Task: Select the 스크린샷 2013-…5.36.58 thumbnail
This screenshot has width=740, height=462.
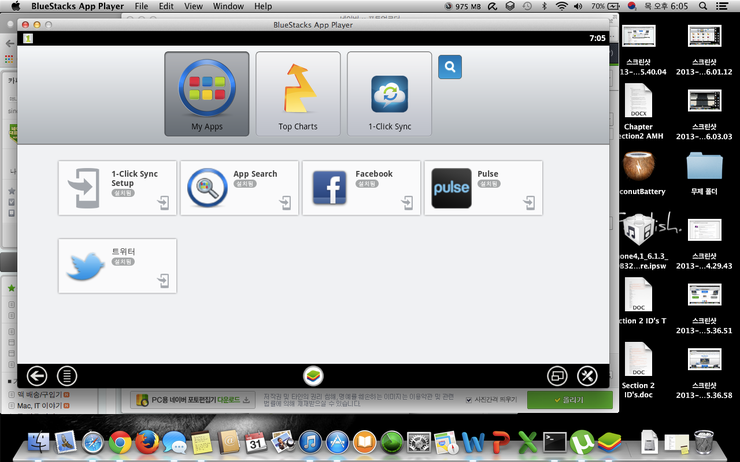Action: [x=704, y=360]
